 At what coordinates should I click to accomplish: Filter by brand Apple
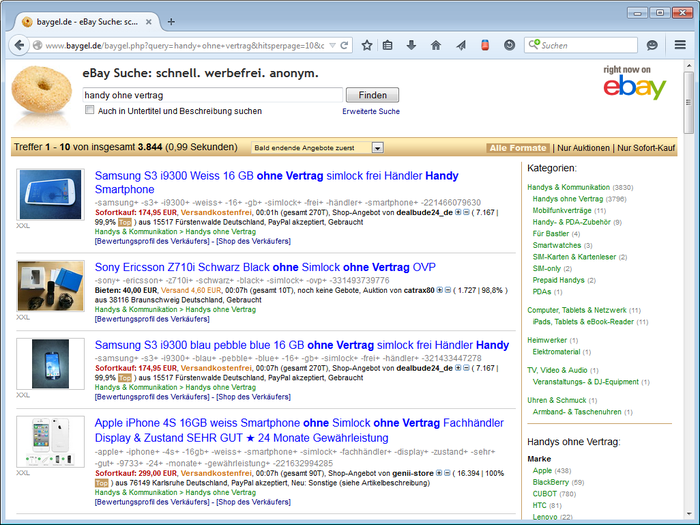click(x=542, y=471)
